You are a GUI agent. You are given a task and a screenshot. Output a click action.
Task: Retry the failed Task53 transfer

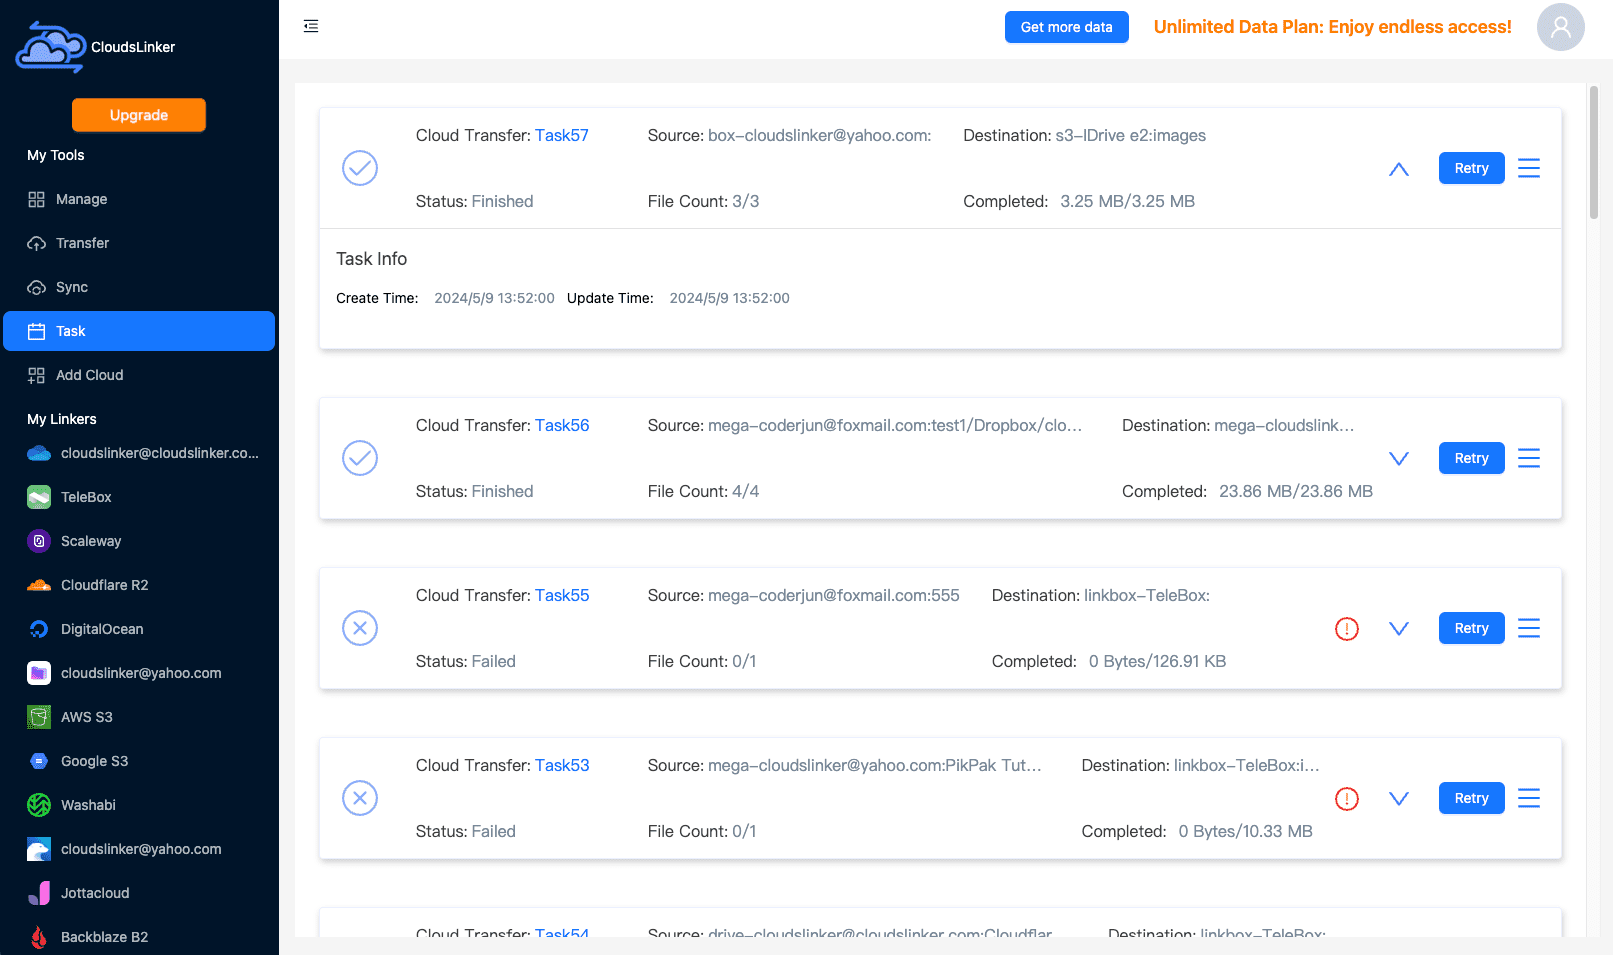click(1471, 798)
